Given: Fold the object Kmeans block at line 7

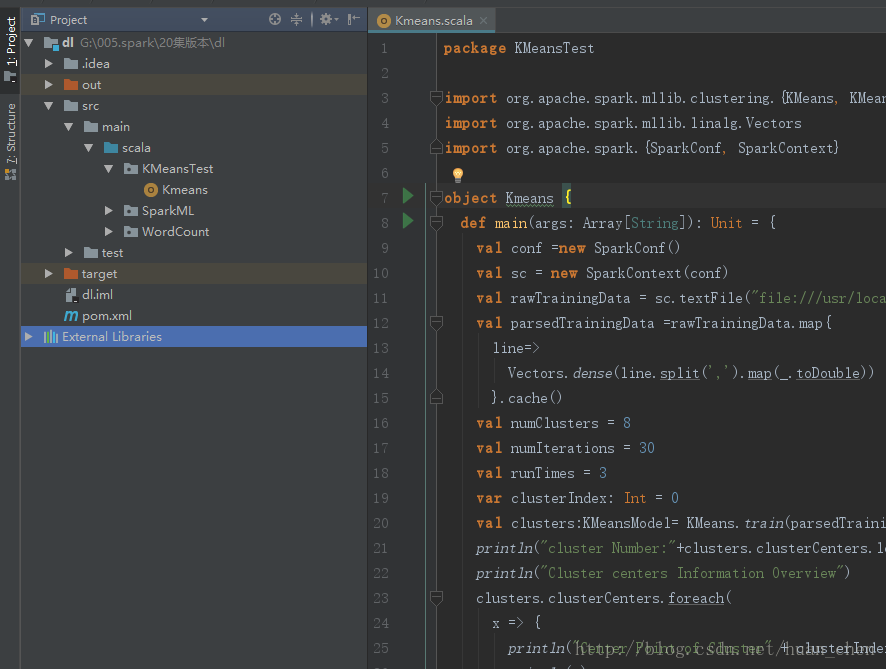Looking at the screenshot, I should 436,198.
